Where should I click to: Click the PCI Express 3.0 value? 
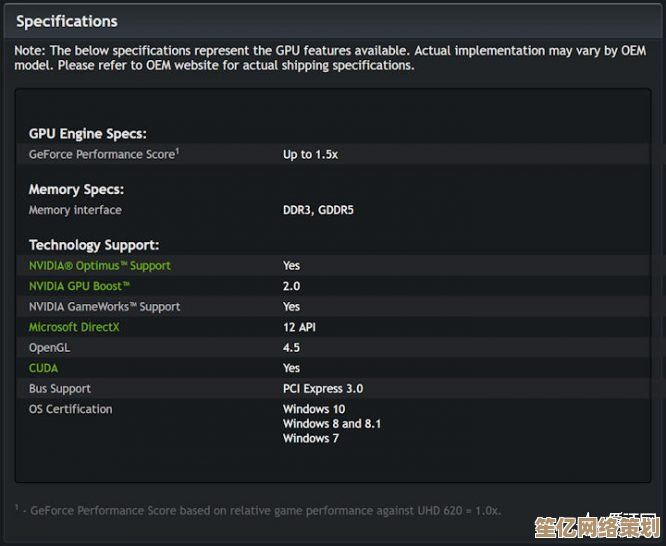[x=323, y=389]
